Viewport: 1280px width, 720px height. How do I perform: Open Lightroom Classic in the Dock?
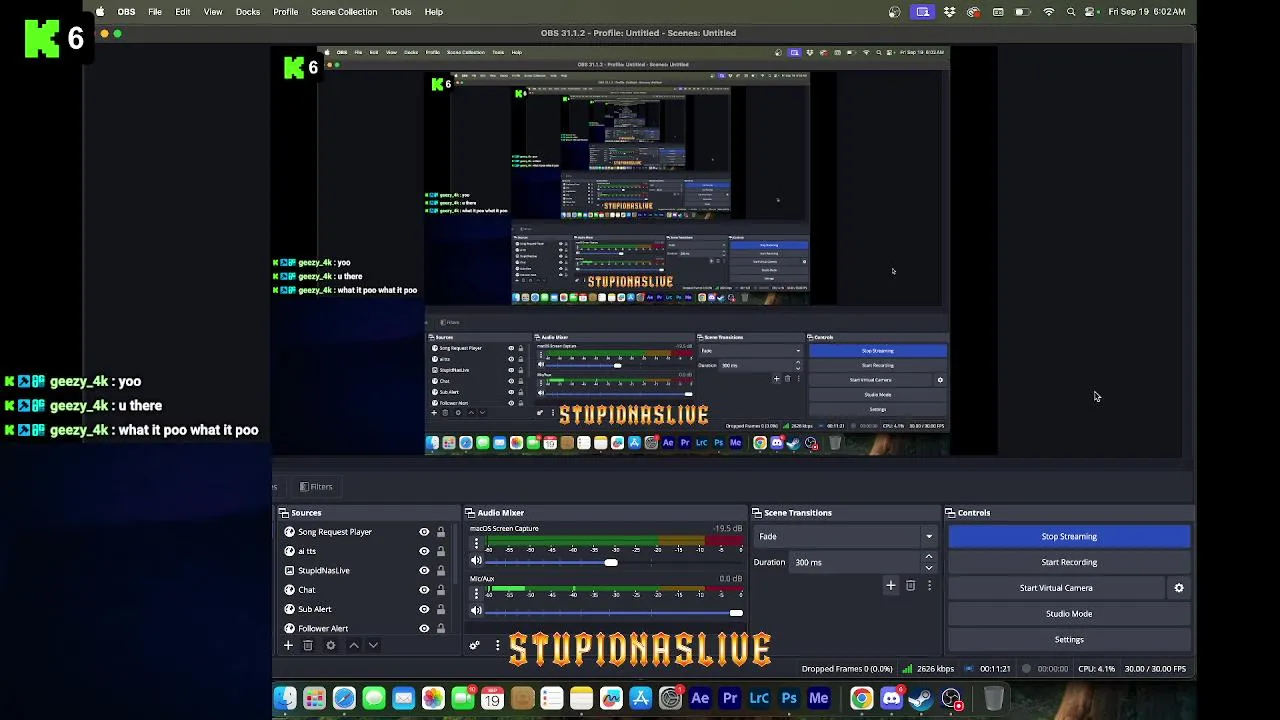[759, 699]
